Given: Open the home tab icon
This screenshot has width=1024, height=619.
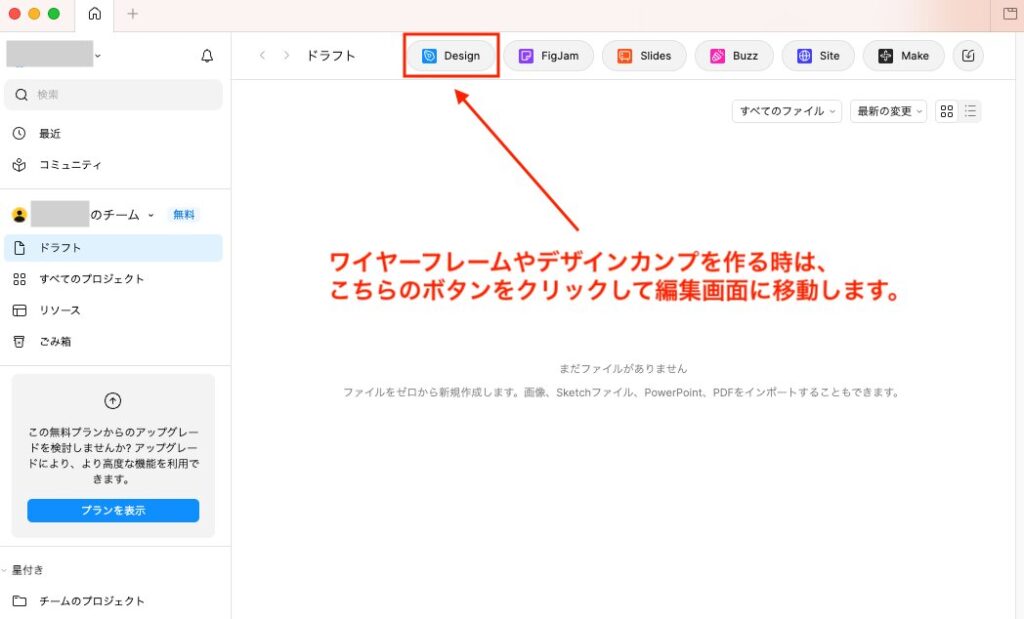Looking at the screenshot, I should pyautogui.click(x=94, y=14).
